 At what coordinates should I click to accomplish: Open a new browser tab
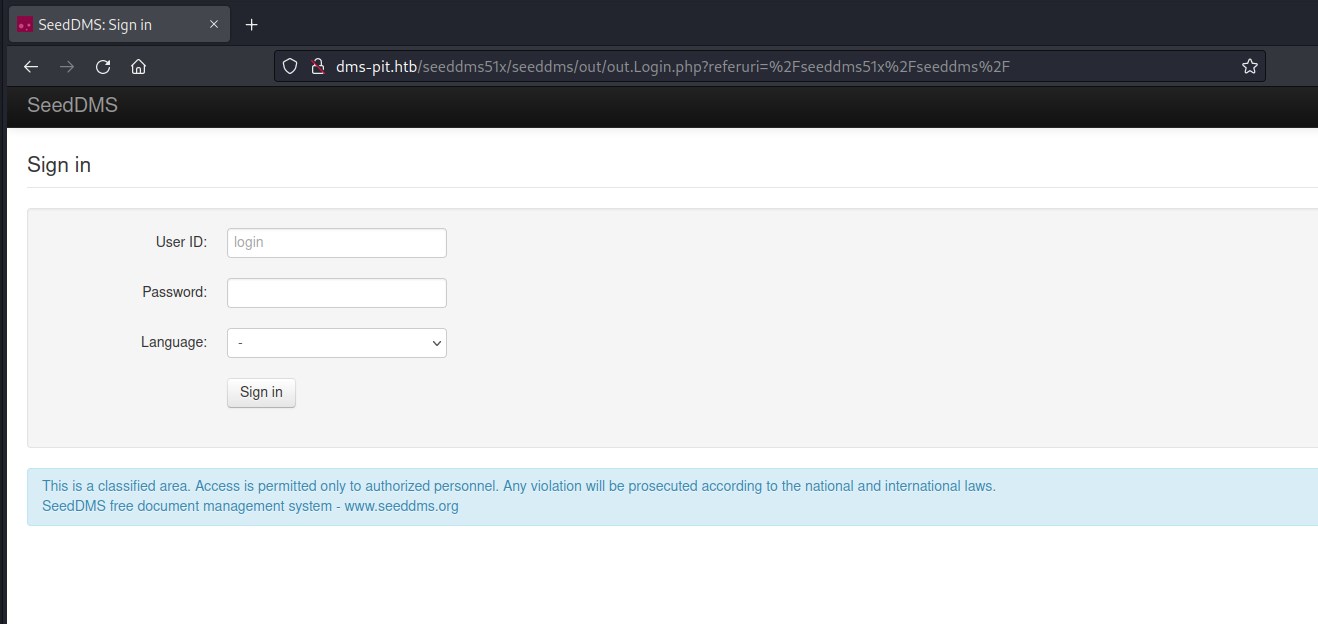[x=252, y=24]
